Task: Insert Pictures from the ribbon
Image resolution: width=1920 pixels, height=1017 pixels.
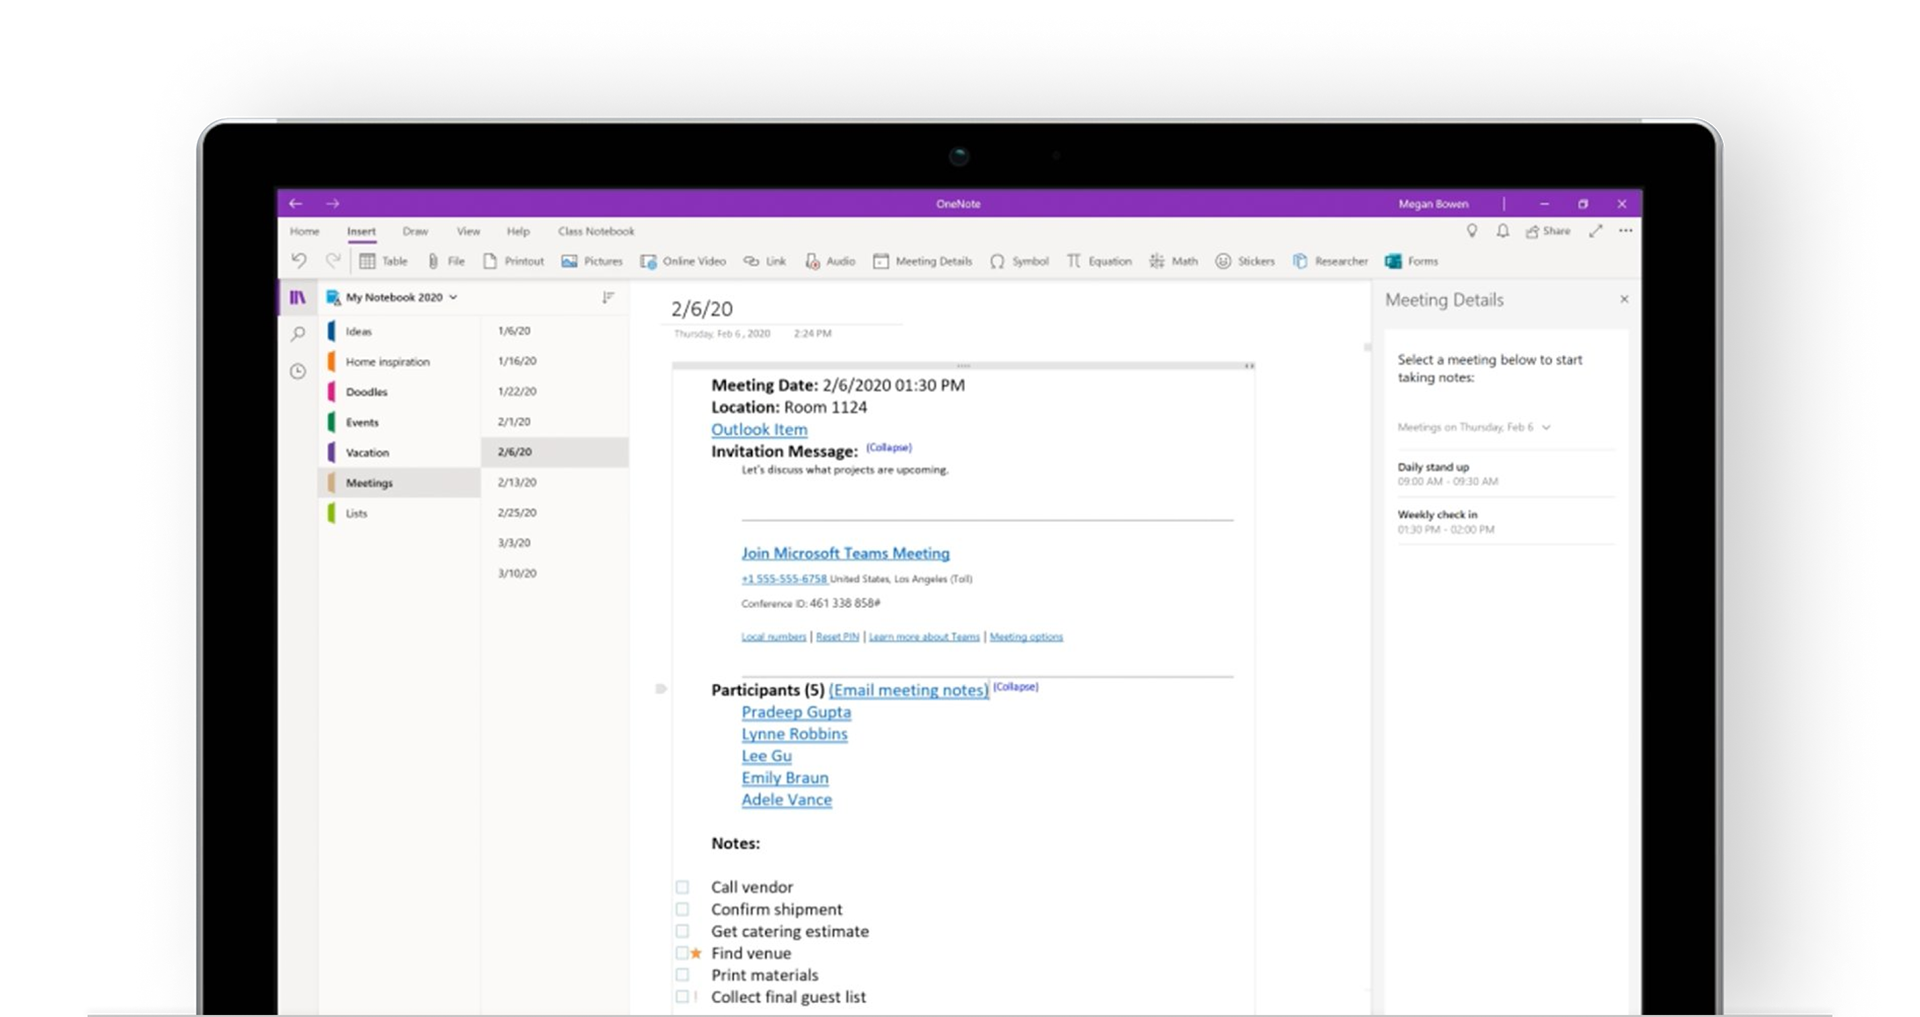Action: 592,261
